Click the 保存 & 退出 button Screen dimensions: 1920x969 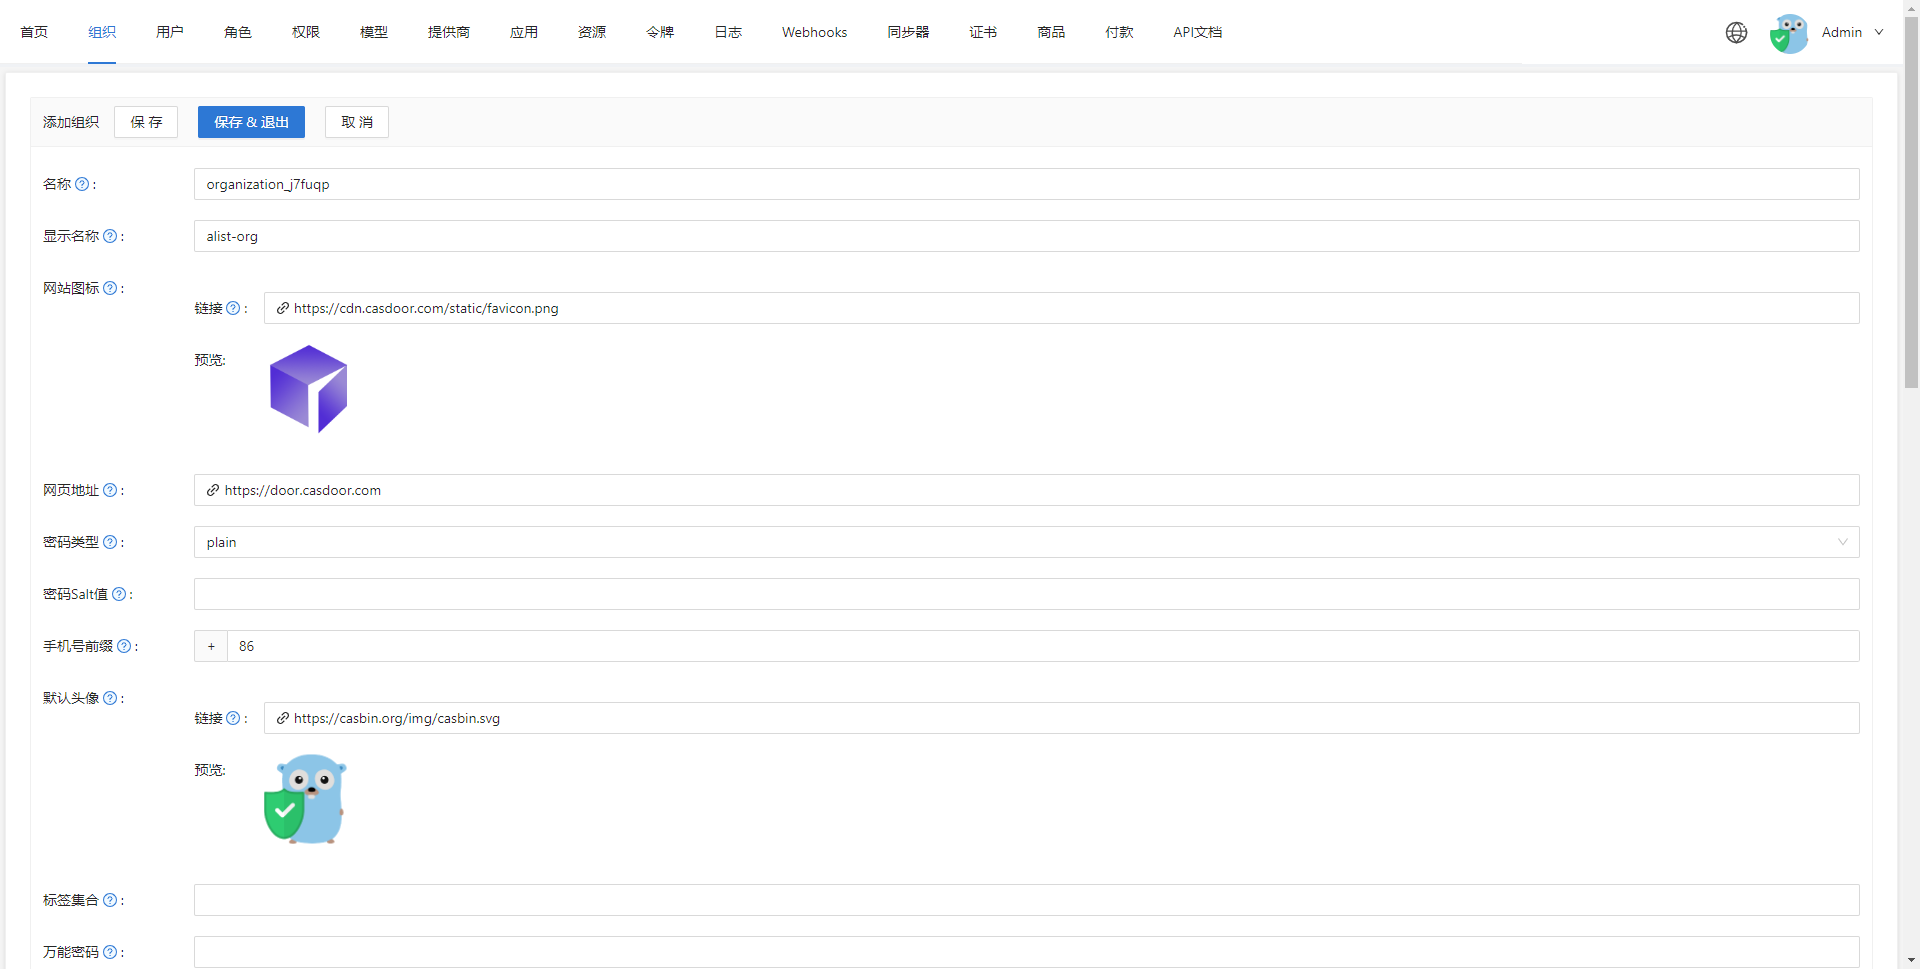point(251,122)
